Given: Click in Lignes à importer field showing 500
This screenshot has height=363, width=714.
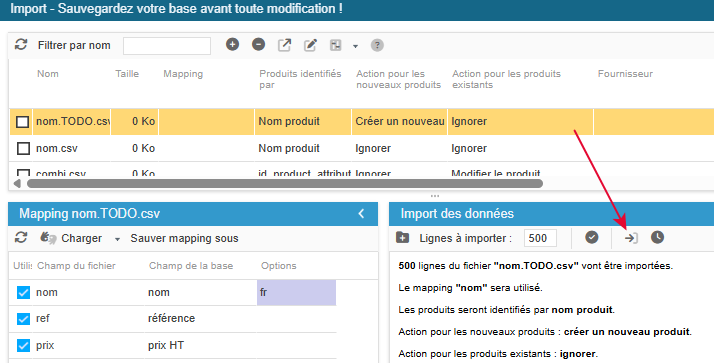Looking at the screenshot, I should point(540,238).
